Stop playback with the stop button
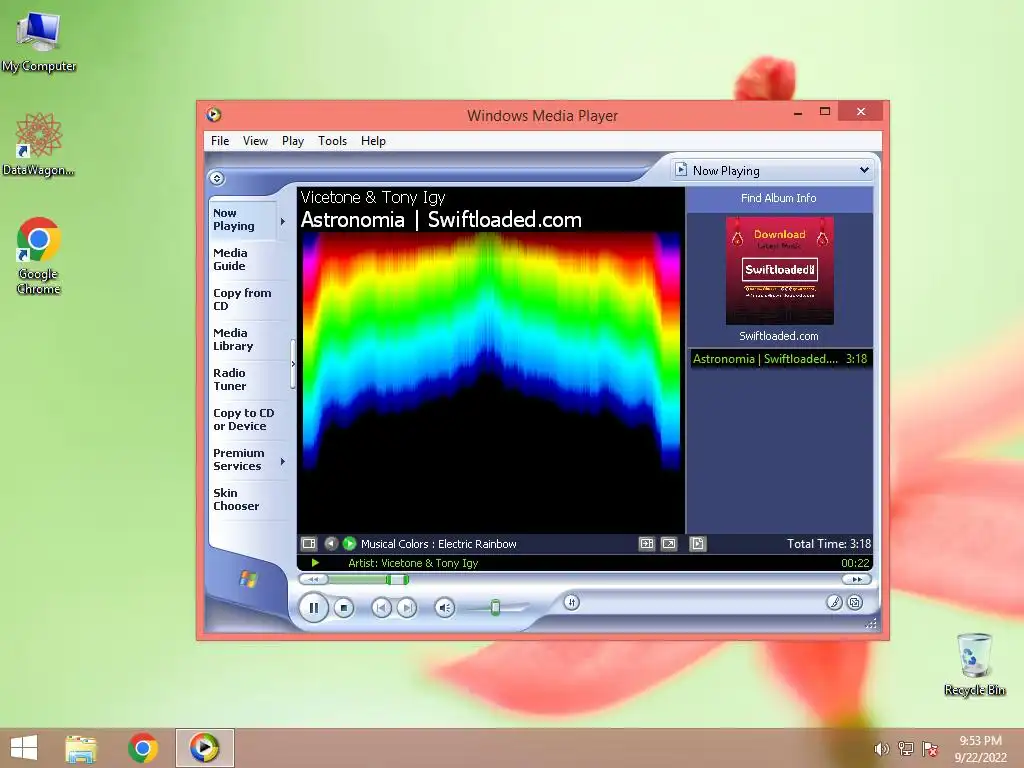Viewport: 1024px width, 768px height. coord(344,608)
